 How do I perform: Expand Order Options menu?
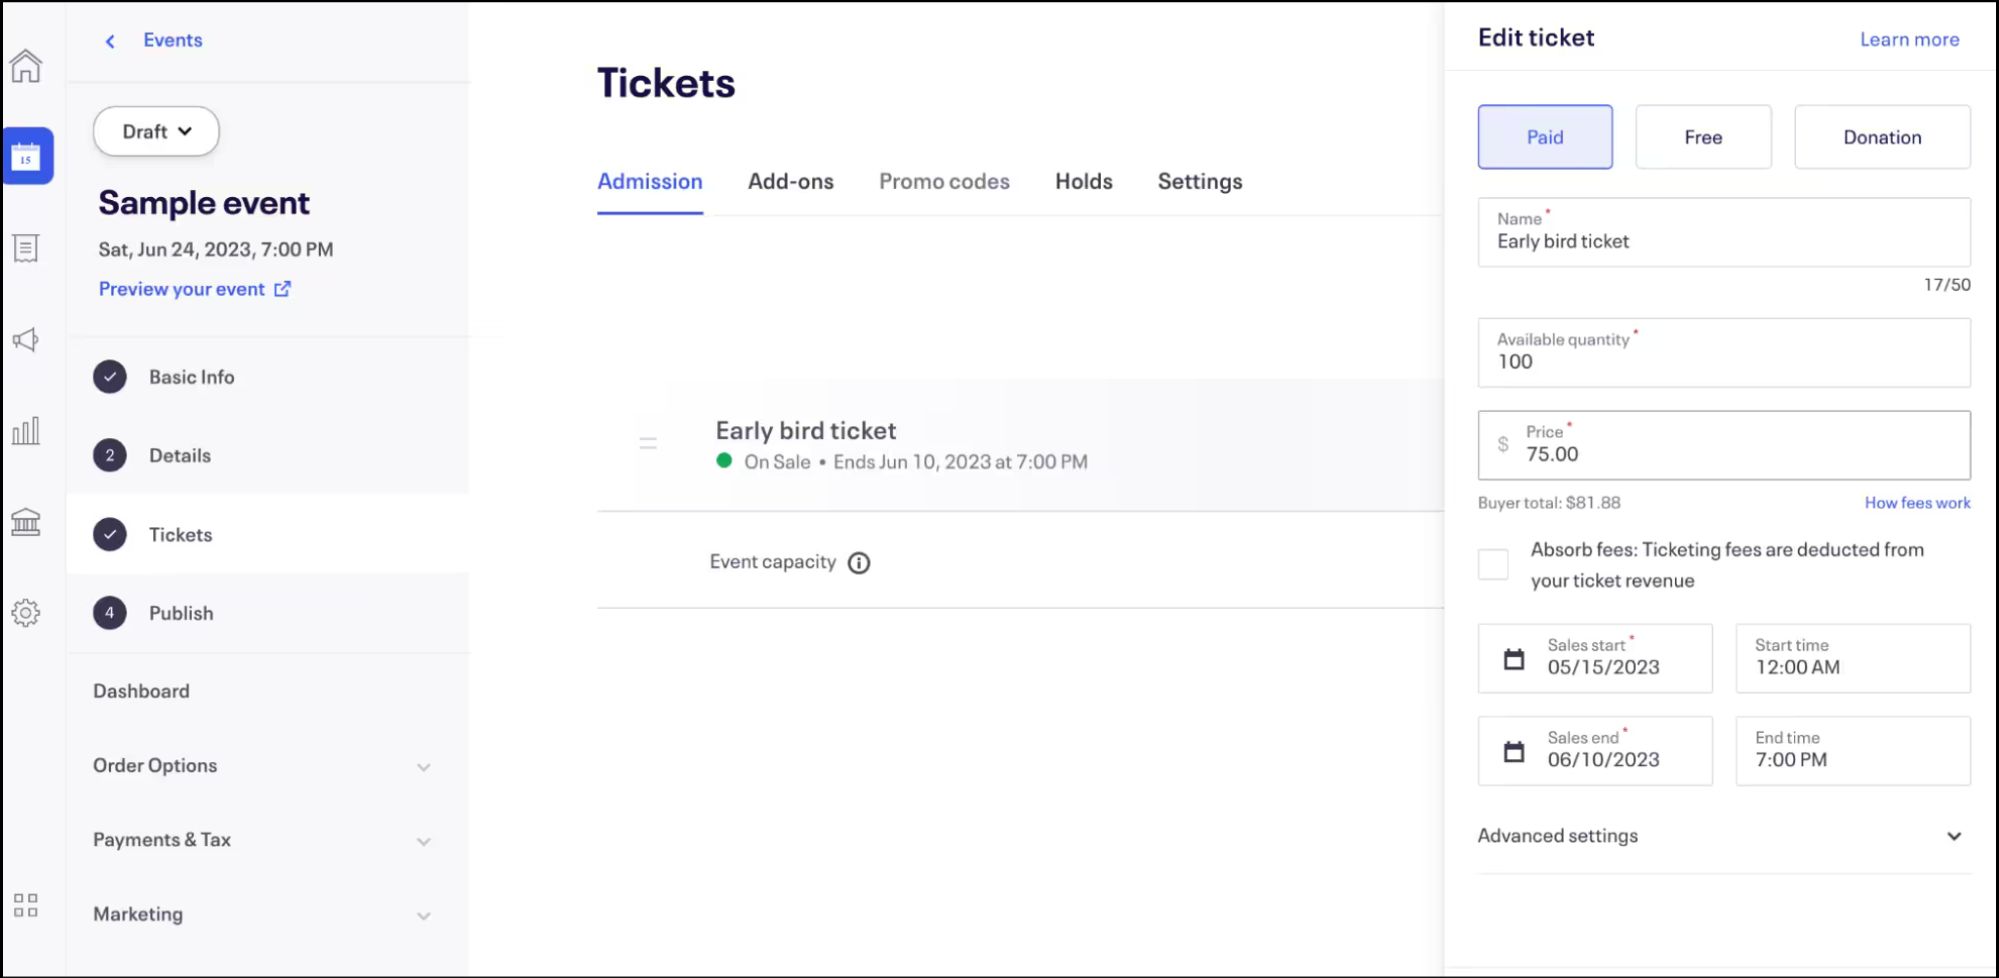pyautogui.click(x=264, y=766)
